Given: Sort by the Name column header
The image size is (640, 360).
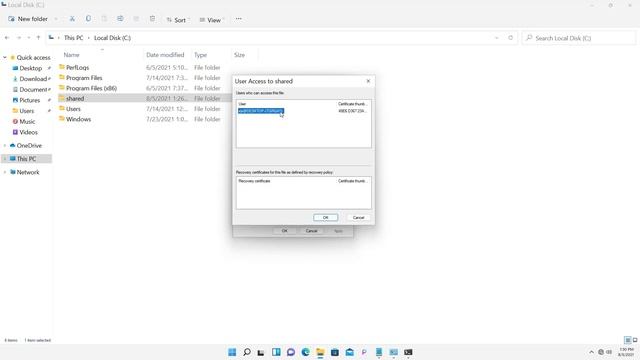Looking at the screenshot, I should pyautogui.click(x=71, y=55).
